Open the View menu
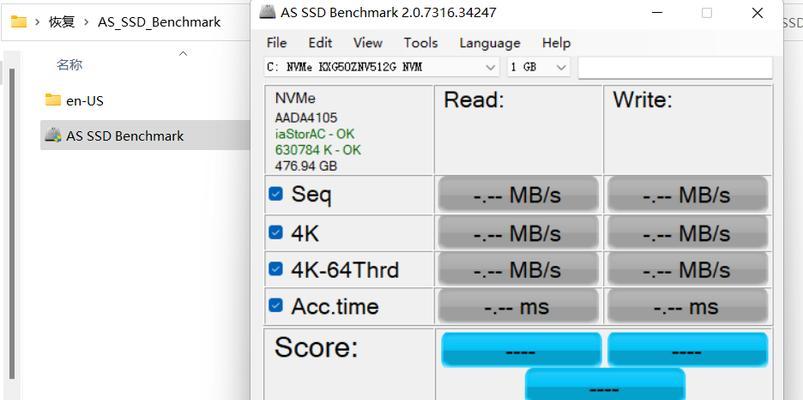Viewport: 803px width, 400px height. (x=368, y=43)
